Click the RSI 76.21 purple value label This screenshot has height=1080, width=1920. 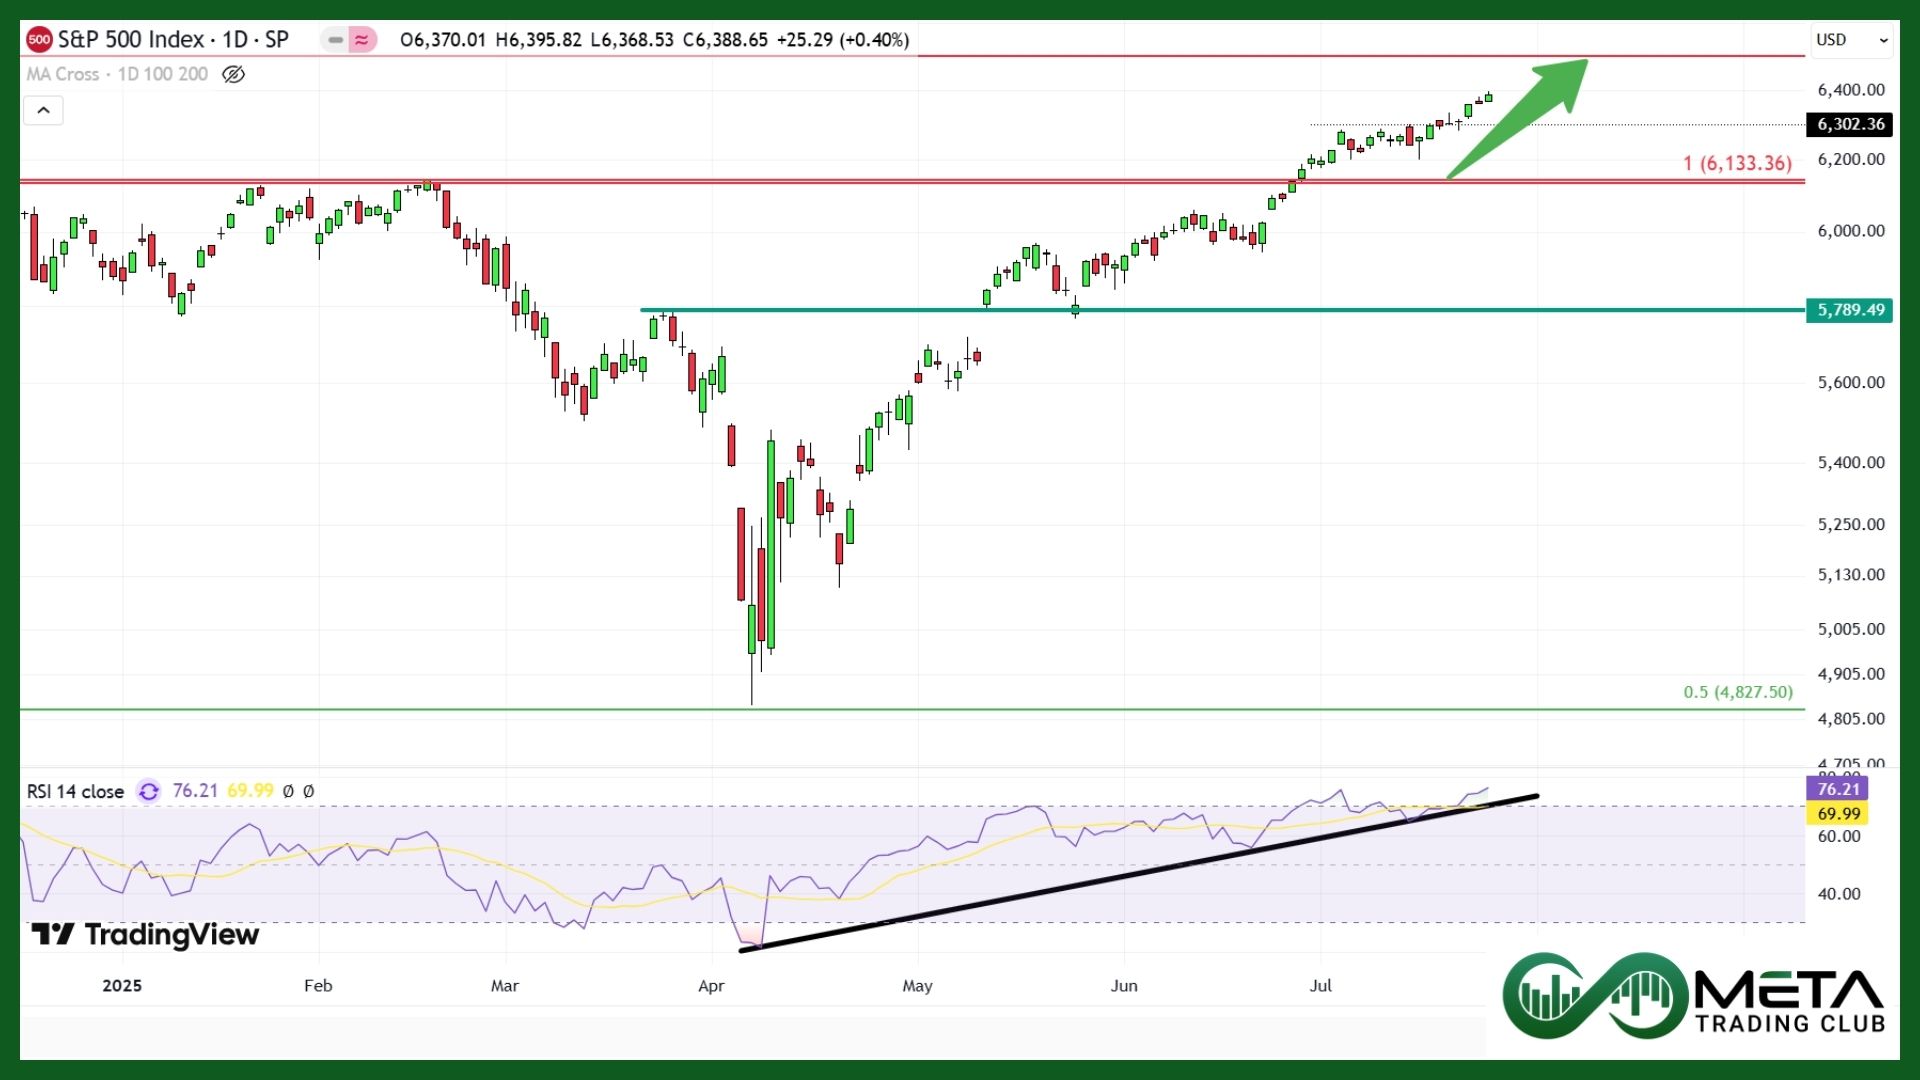1837,789
